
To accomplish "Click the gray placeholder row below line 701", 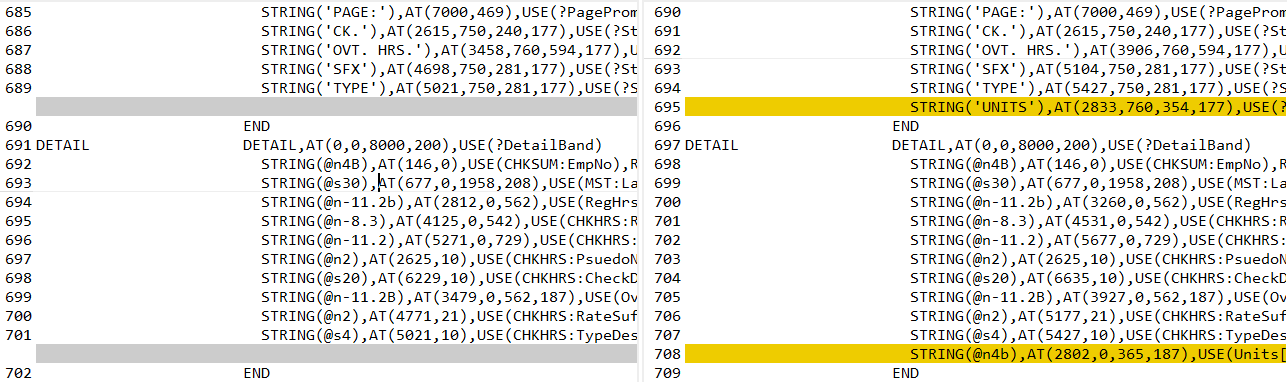I will pos(336,354).
